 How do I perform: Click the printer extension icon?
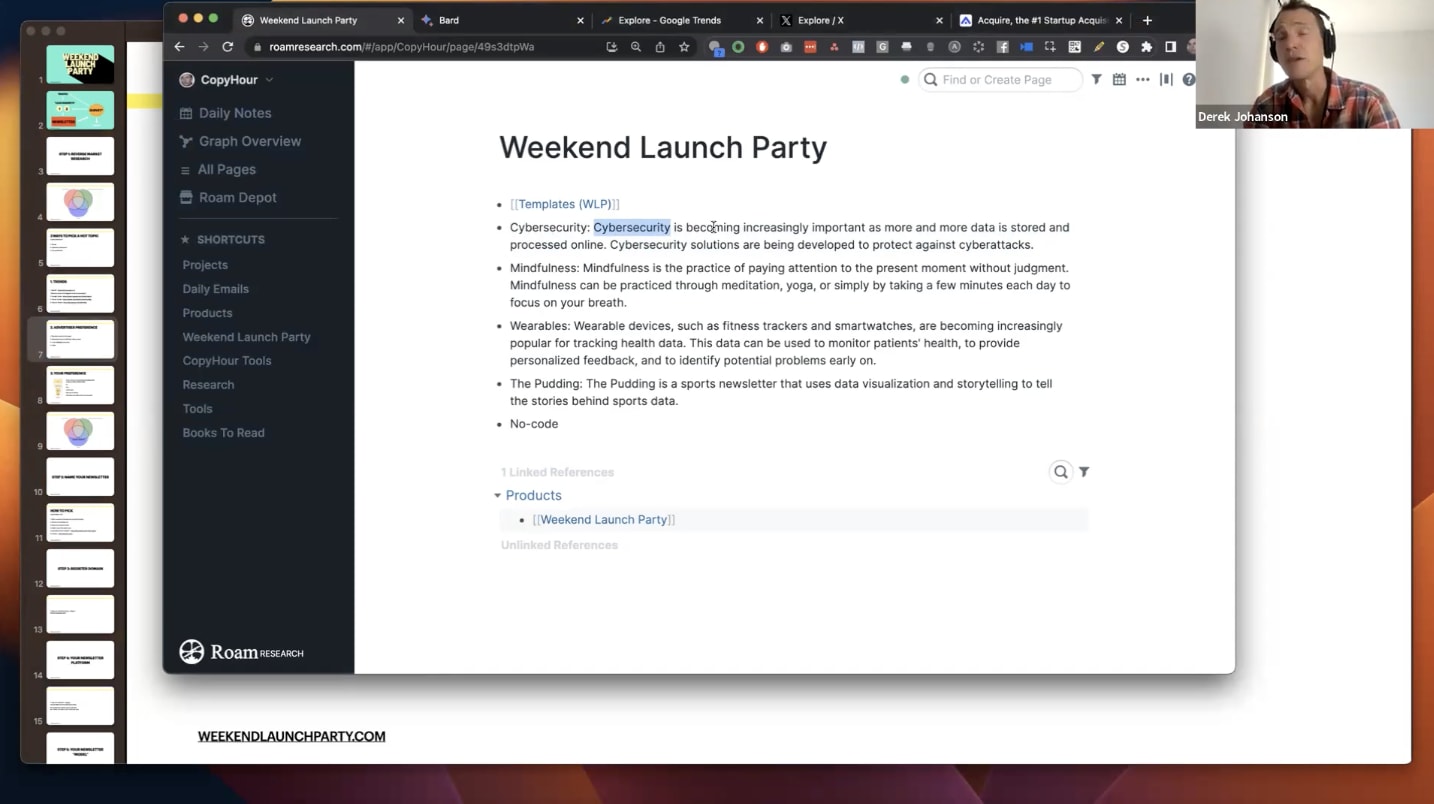click(906, 47)
